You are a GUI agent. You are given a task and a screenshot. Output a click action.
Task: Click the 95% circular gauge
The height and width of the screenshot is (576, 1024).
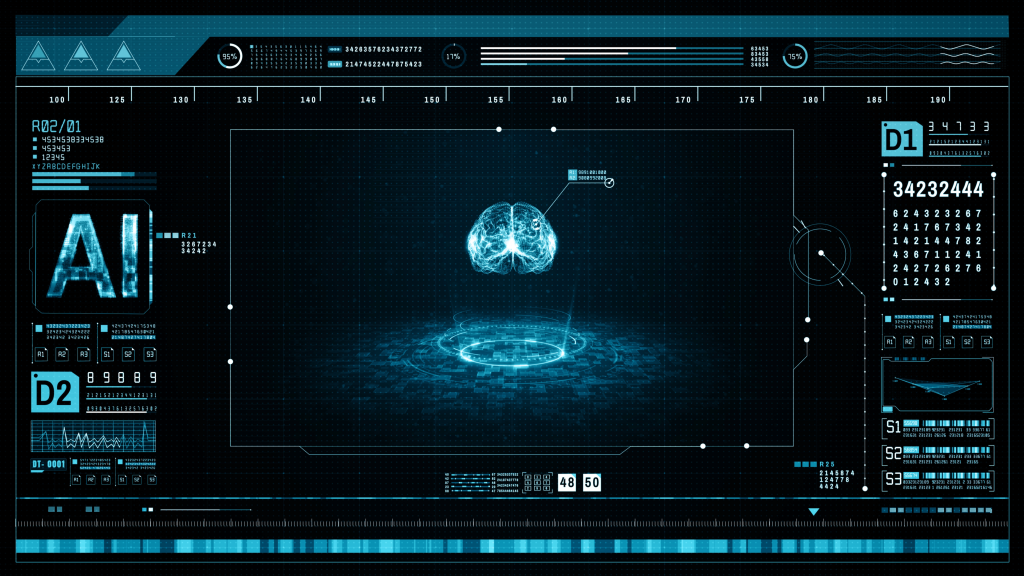pos(230,57)
